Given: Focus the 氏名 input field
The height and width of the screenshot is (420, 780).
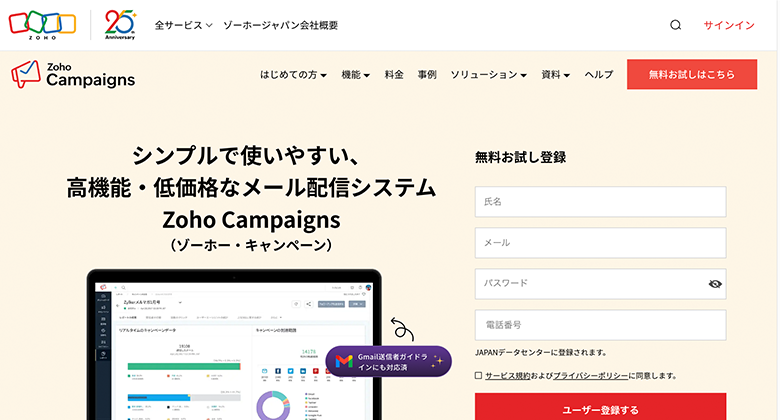Looking at the screenshot, I should click(600, 202).
